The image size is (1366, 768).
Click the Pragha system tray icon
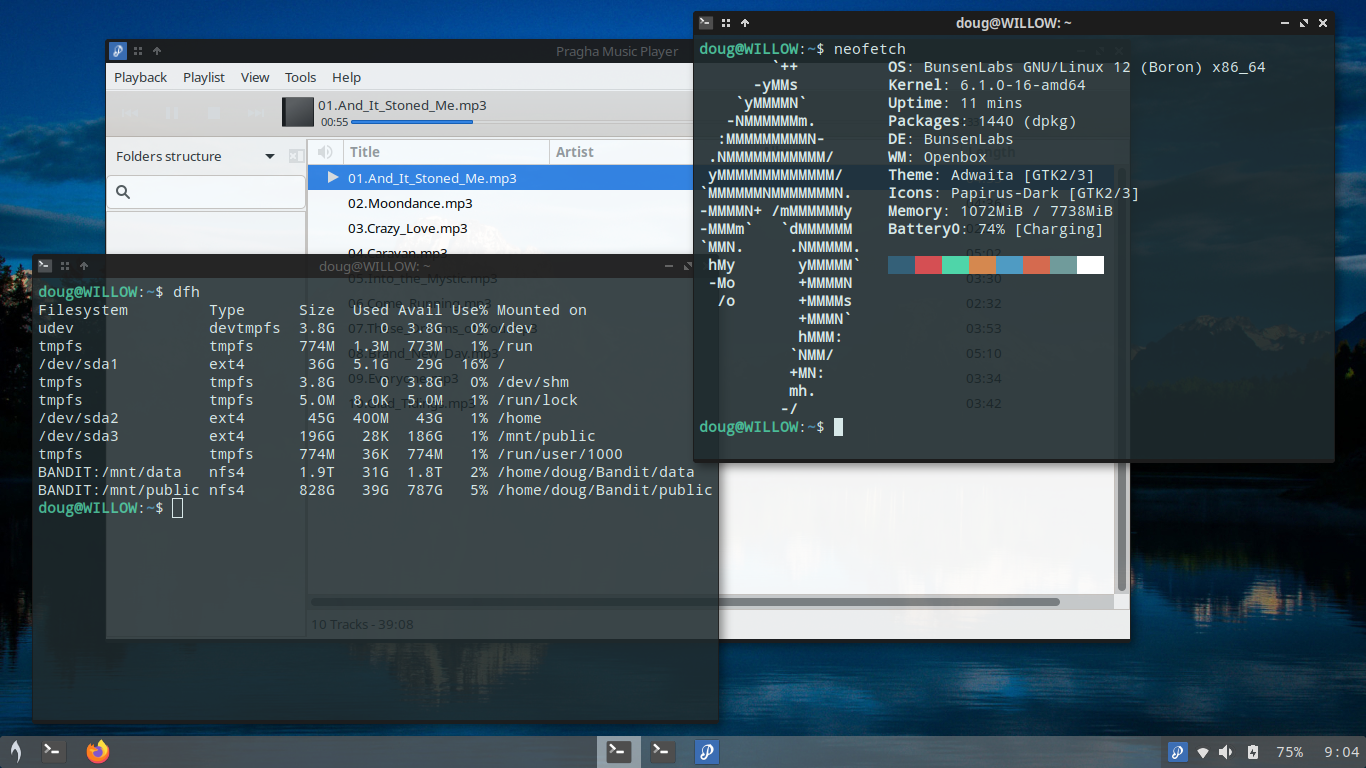click(1178, 752)
